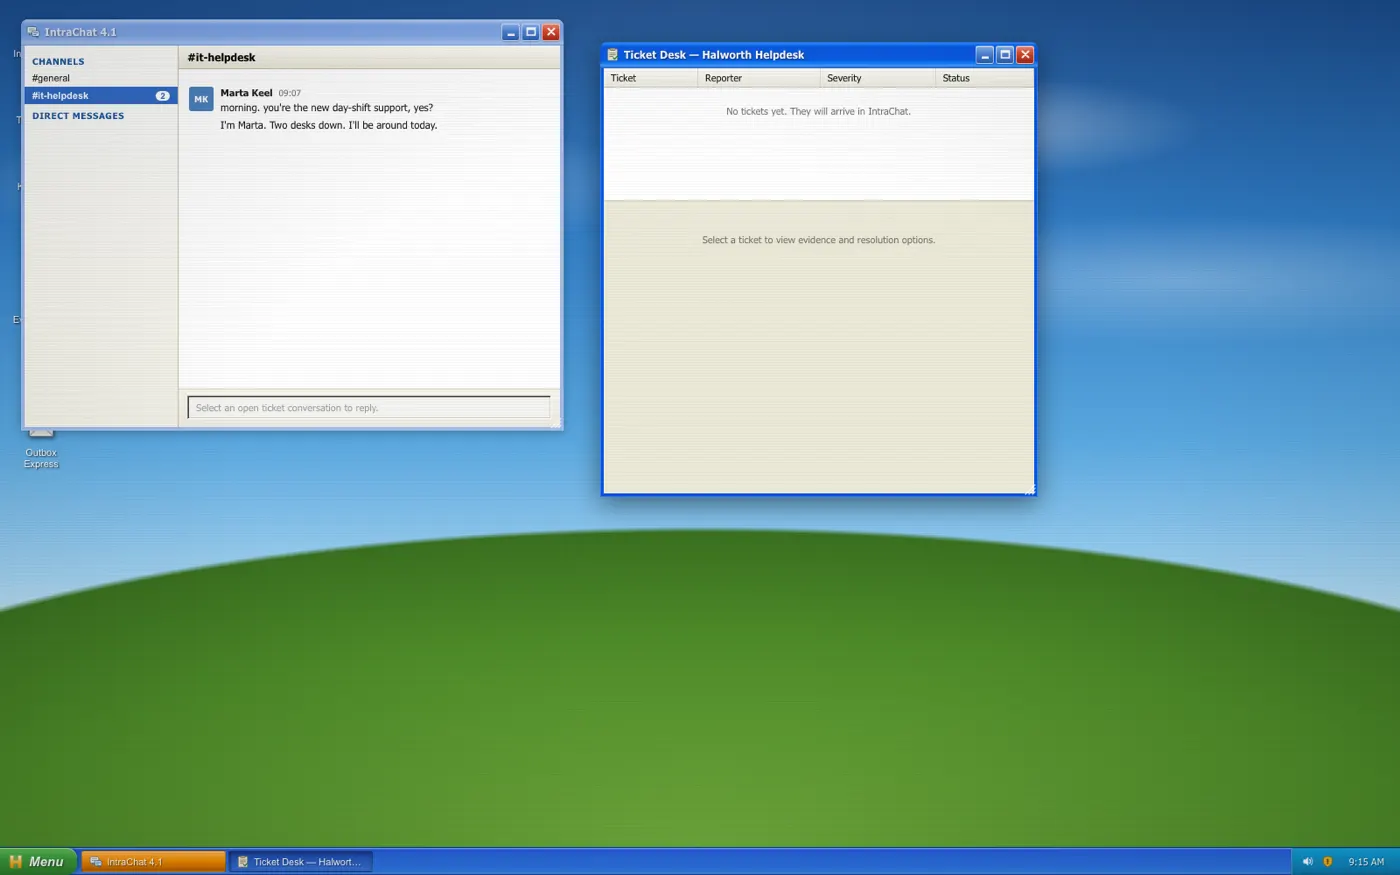The image size is (1400, 875).
Task: Sort by the Severity column header
Action: [878, 78]
